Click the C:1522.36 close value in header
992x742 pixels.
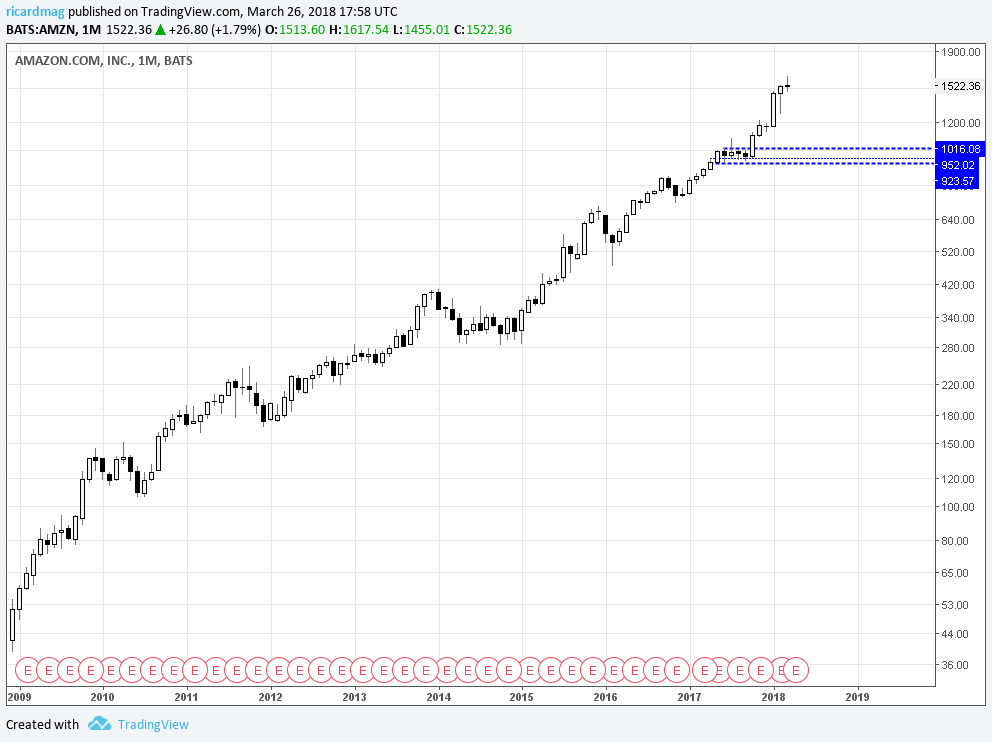pyautogui.click(x=483, y=30)
